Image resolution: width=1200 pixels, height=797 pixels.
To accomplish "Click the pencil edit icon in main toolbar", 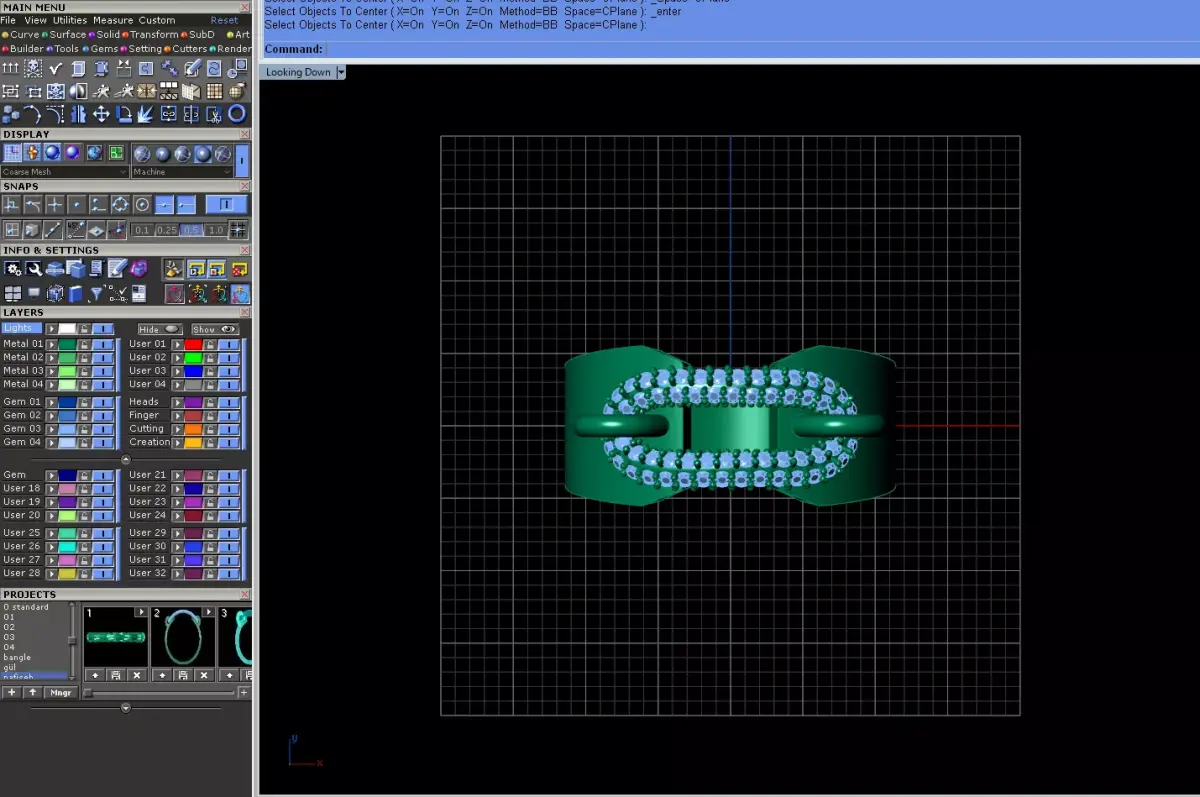I will tap(192, 68).
